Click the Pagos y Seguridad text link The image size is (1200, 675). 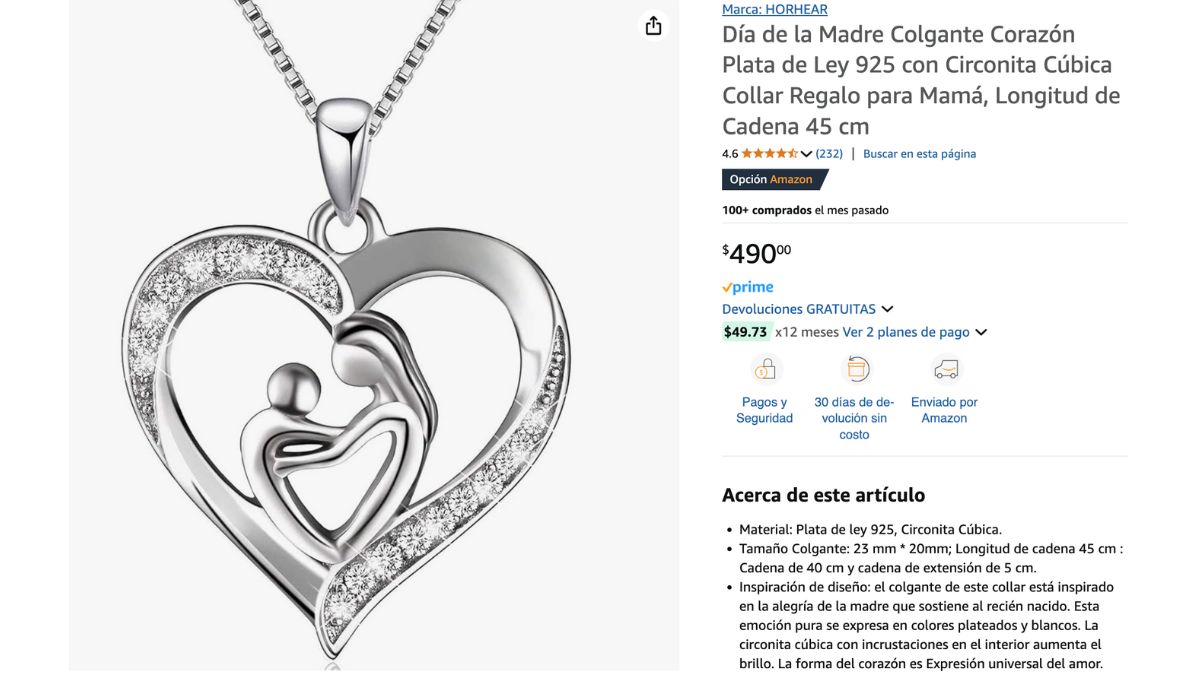tap(764, 410)
